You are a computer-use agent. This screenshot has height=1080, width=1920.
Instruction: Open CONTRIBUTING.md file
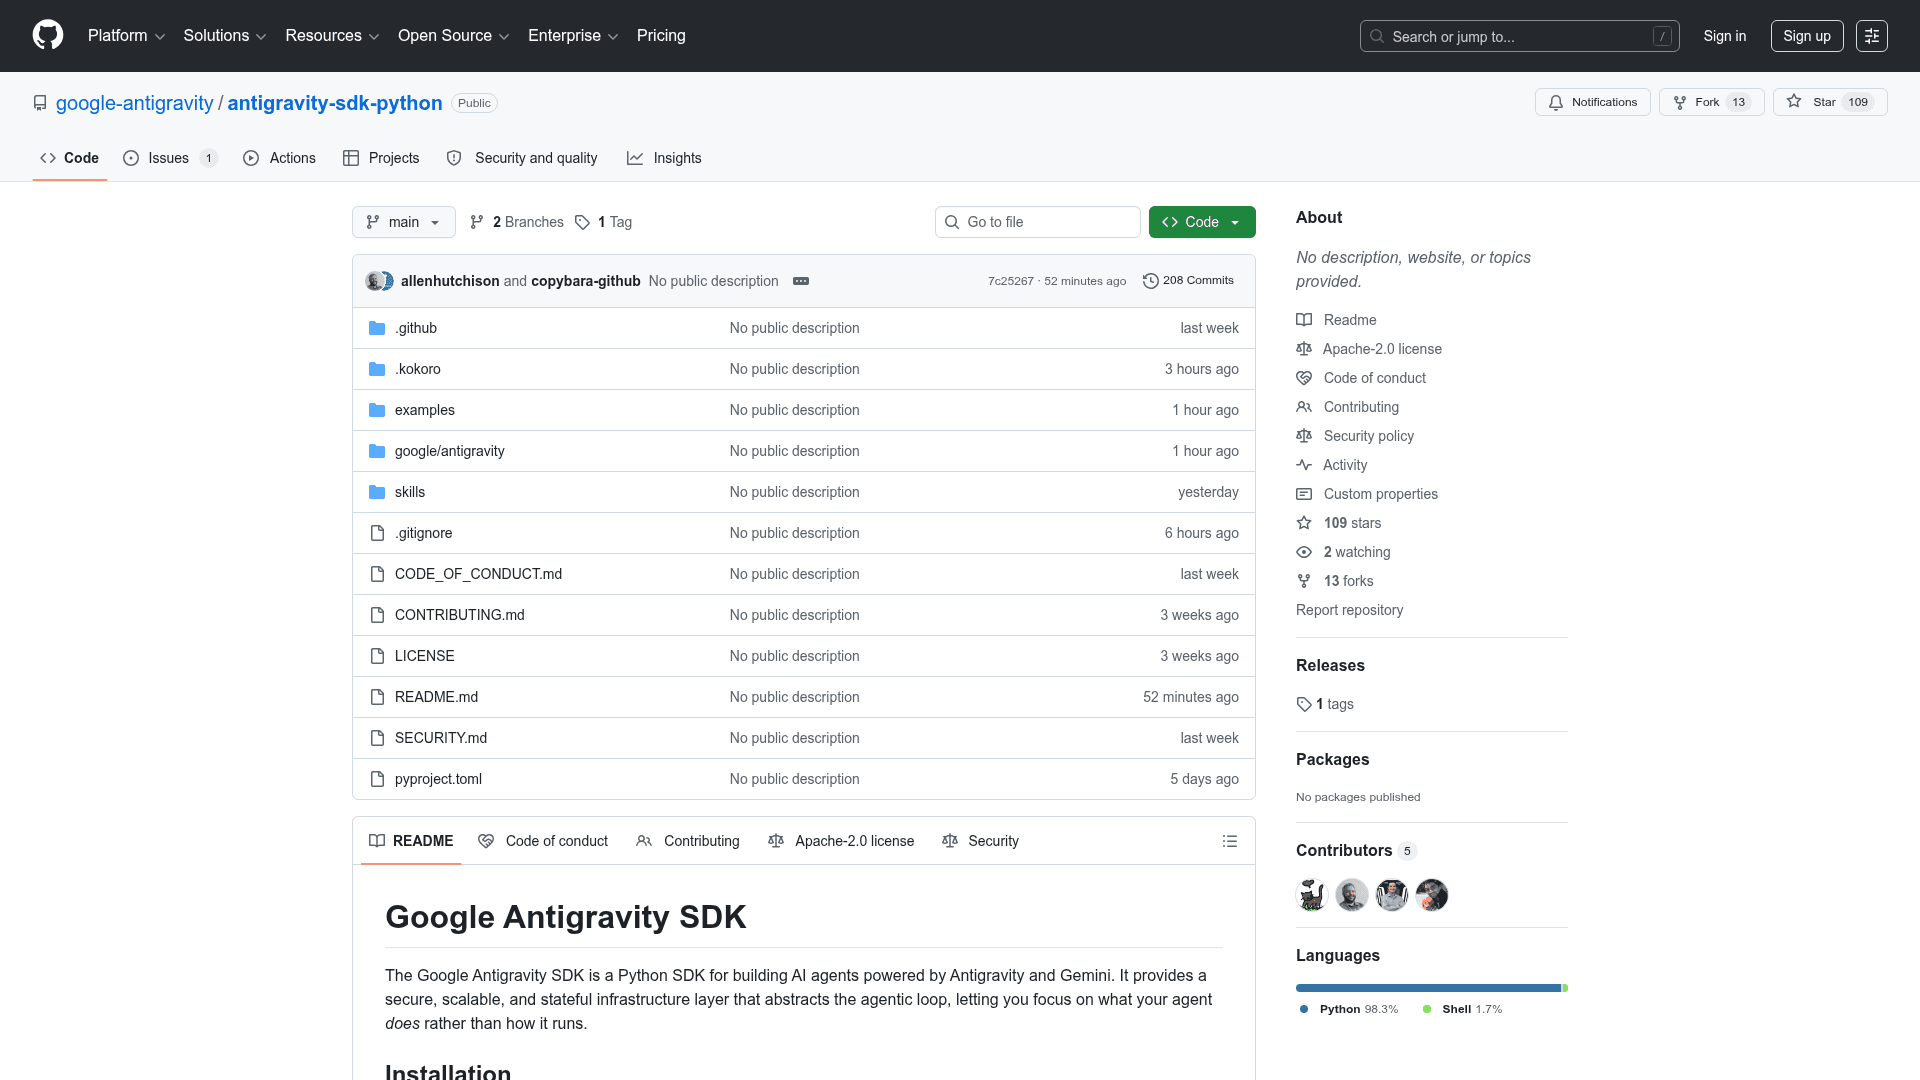pos(459,615)
